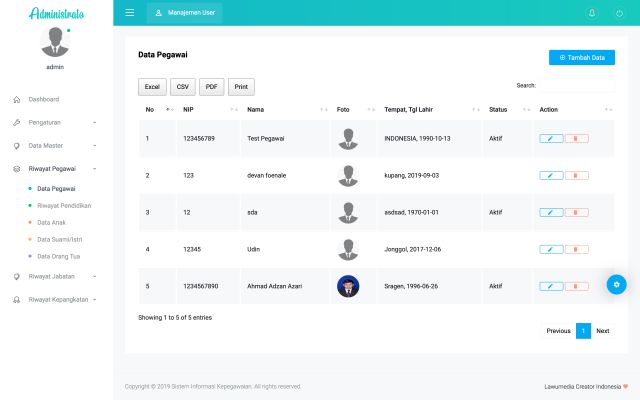
Task: Click the Tambah Data button
Action: pos(582,58)
